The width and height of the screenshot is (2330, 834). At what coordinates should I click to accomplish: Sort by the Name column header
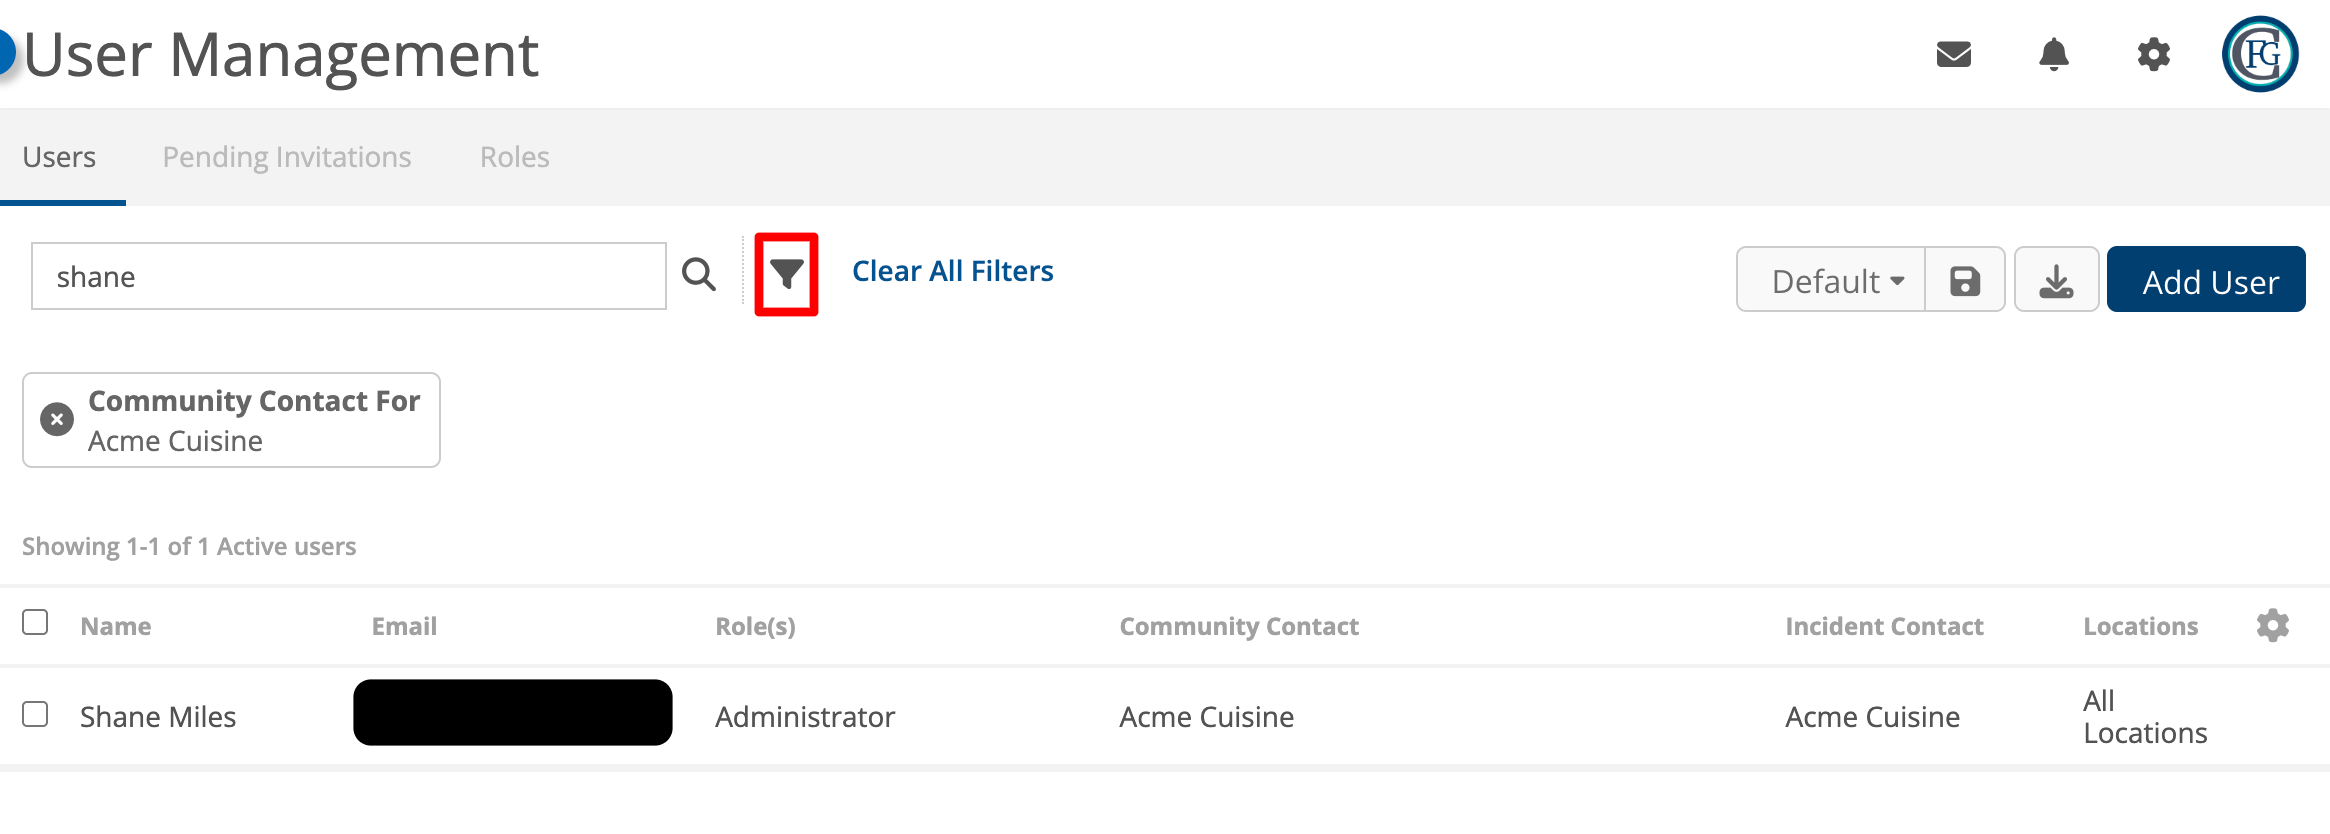coord(116,626)
